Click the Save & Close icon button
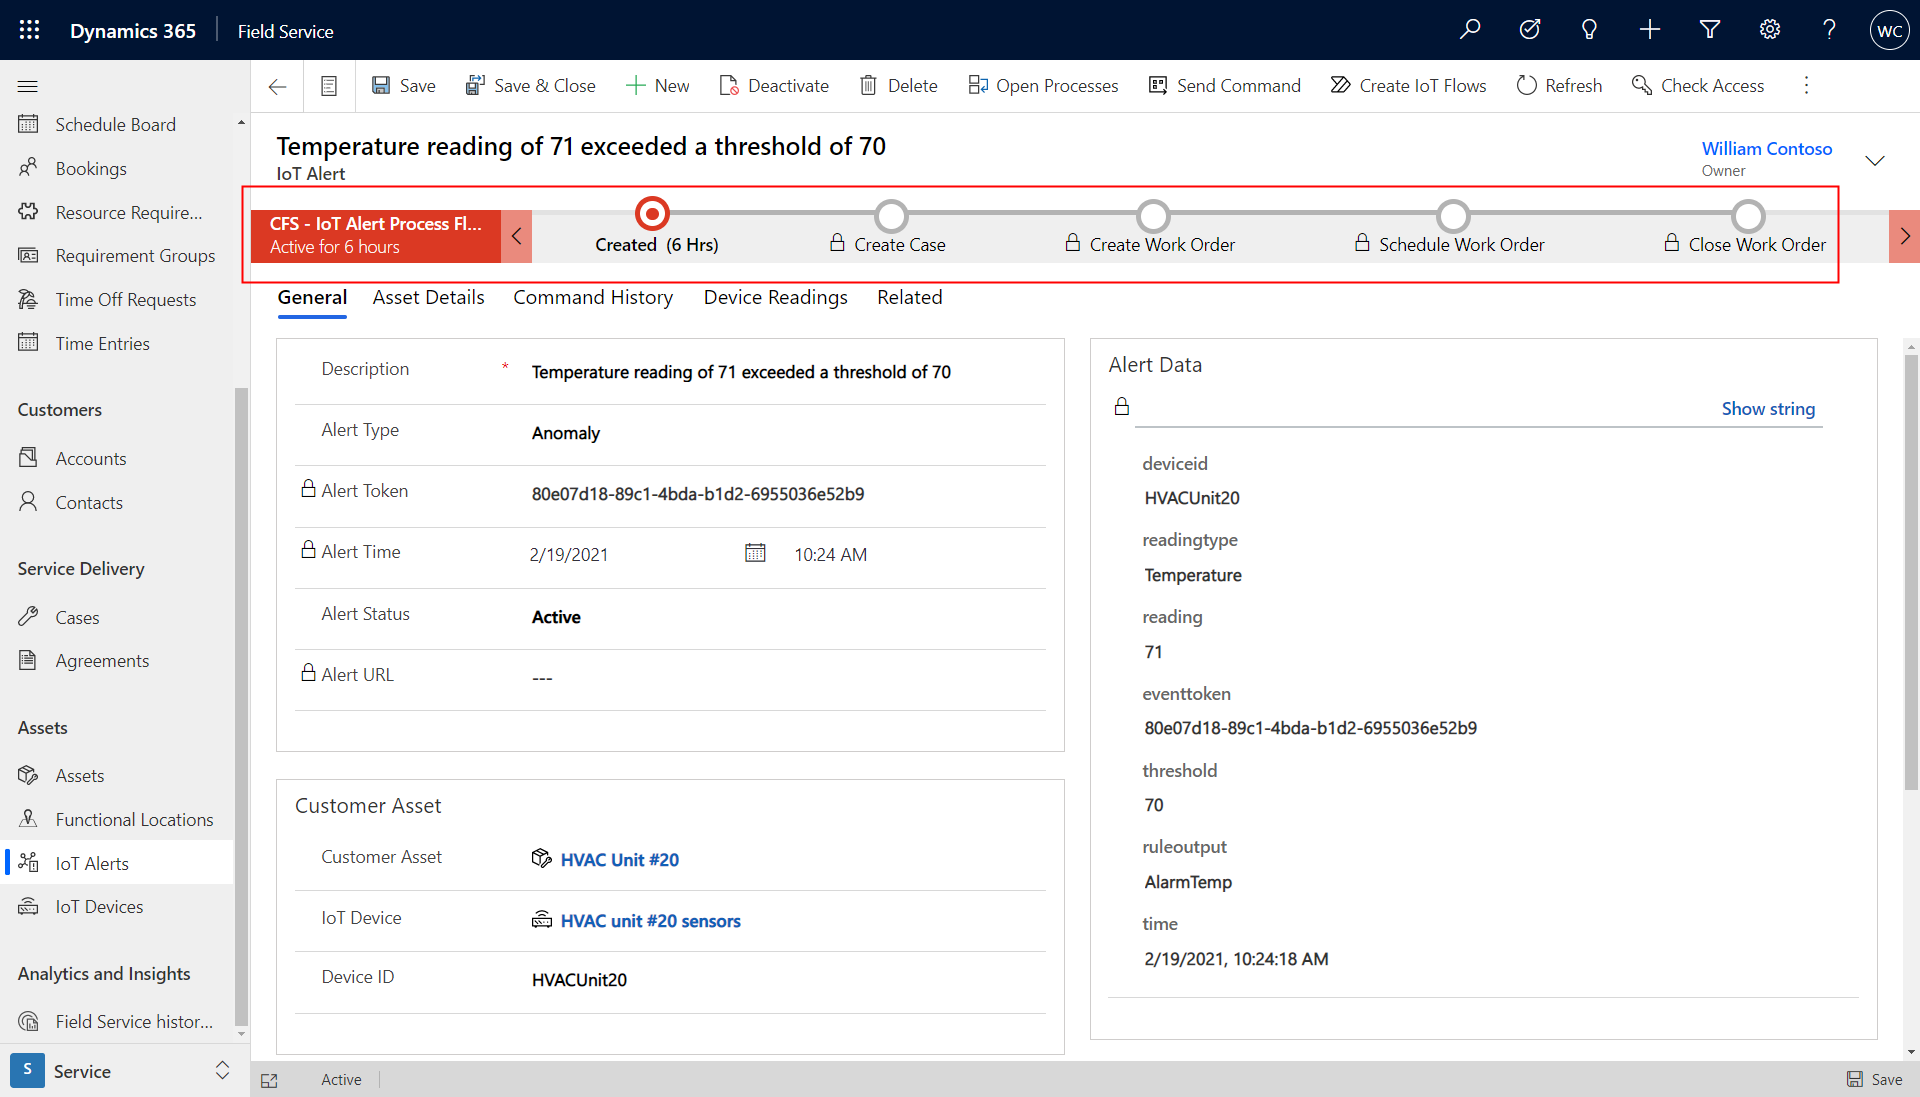Viewport: 1920px width, 1097px height. (475, 84)
